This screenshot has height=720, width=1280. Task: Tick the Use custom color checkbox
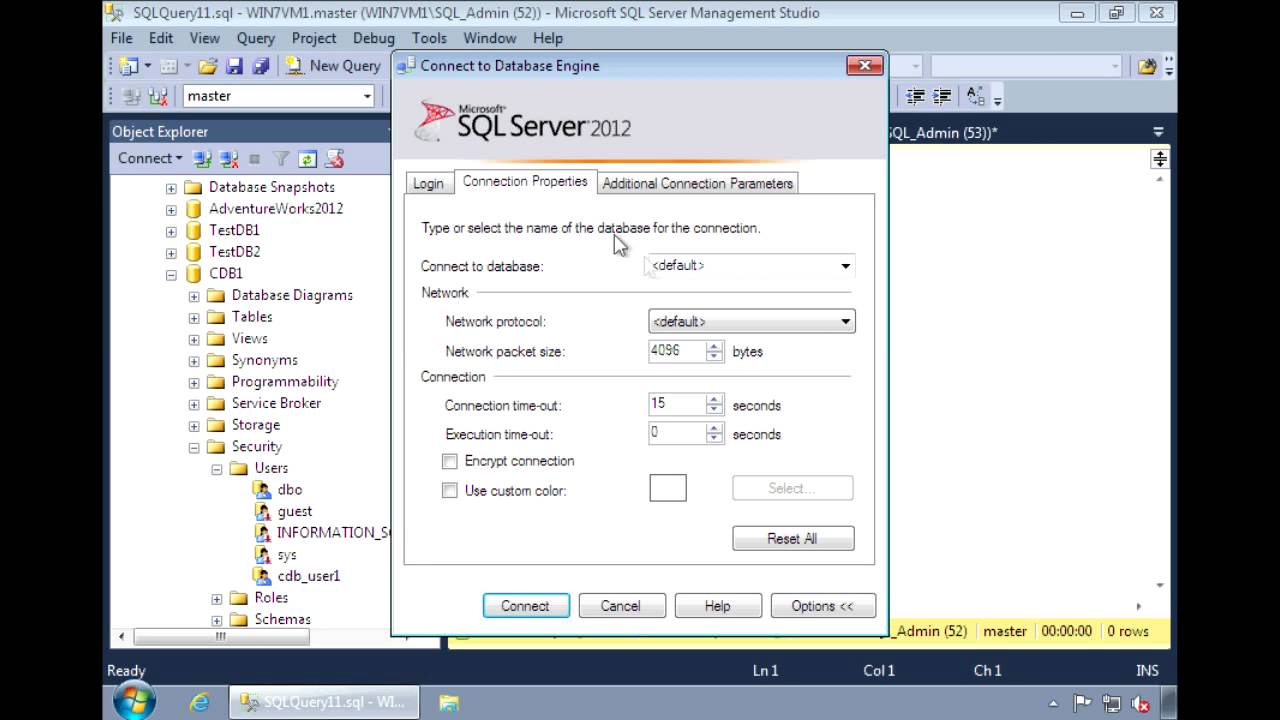tap(450, 491)
